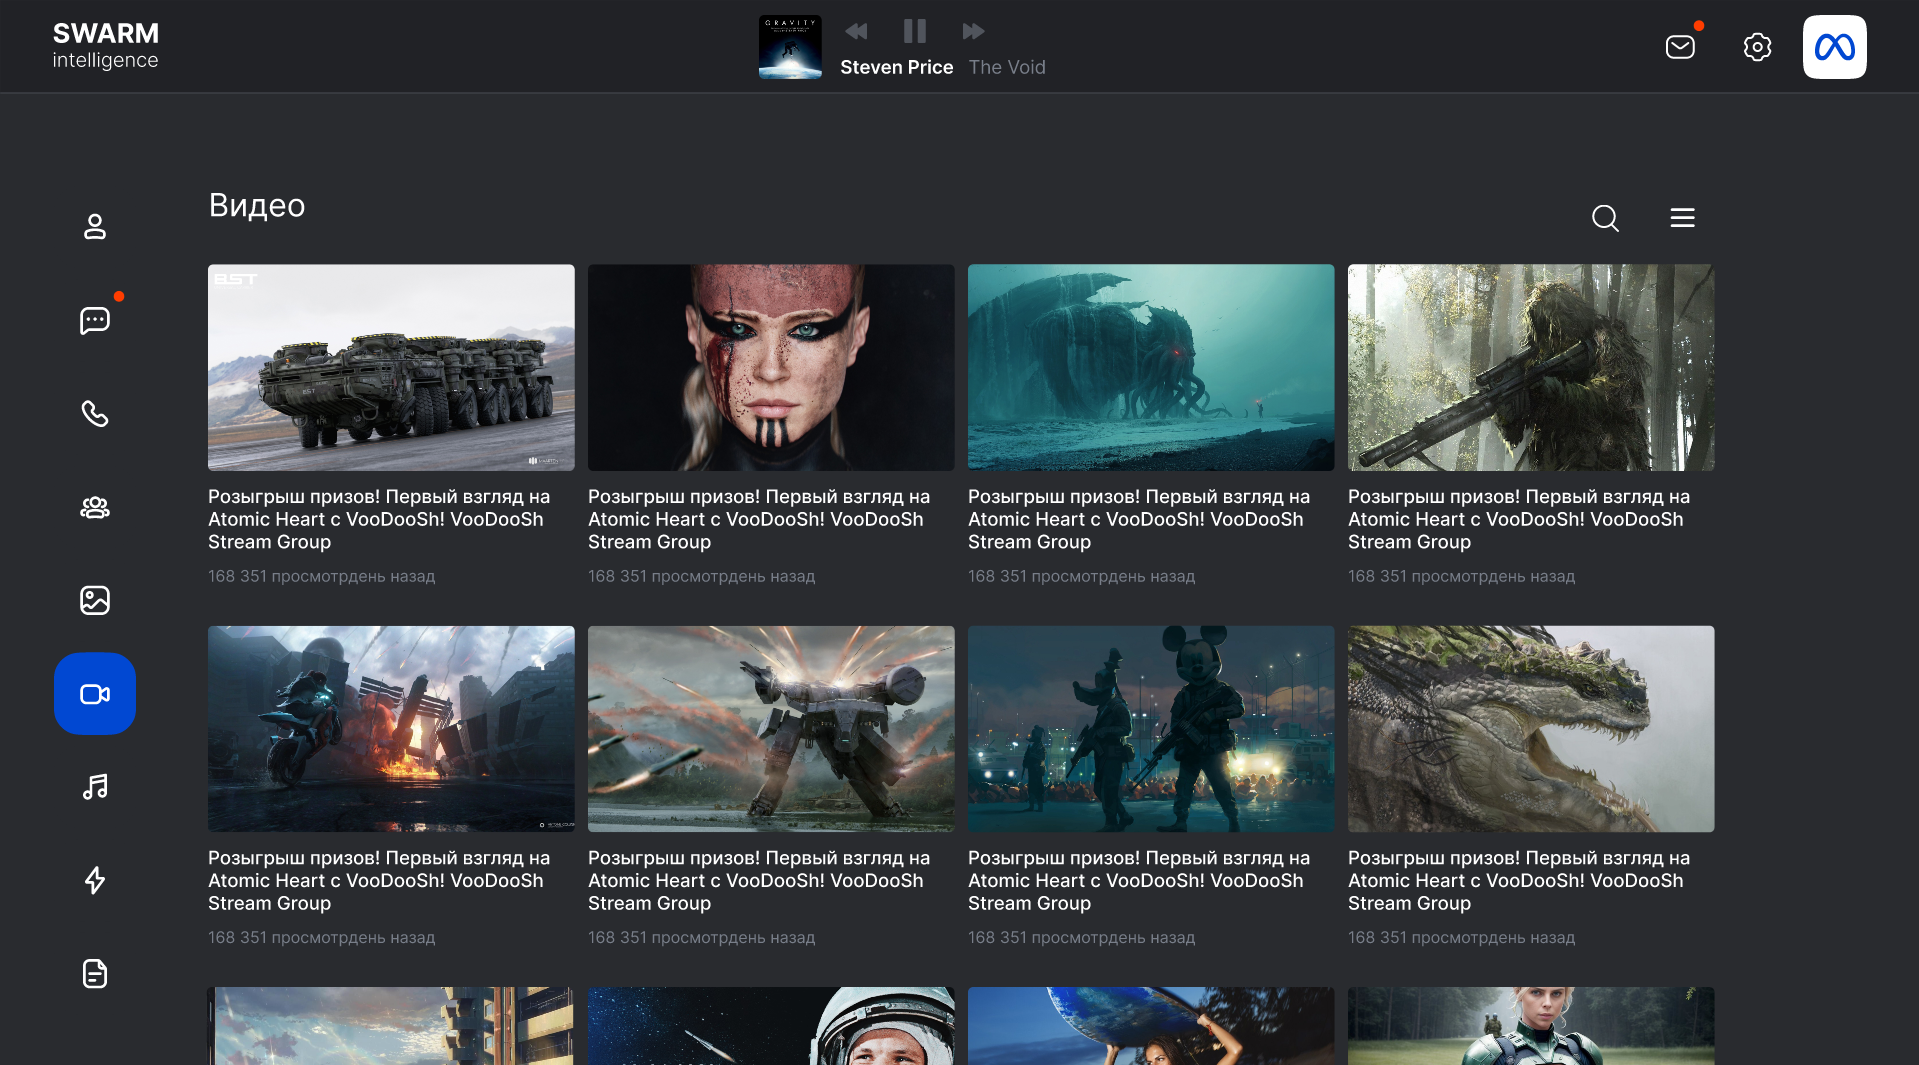The width and height of the screenshot is (1919, 1065).
Task: Click the SWARM intelligence logo
Action: point(106,46)
